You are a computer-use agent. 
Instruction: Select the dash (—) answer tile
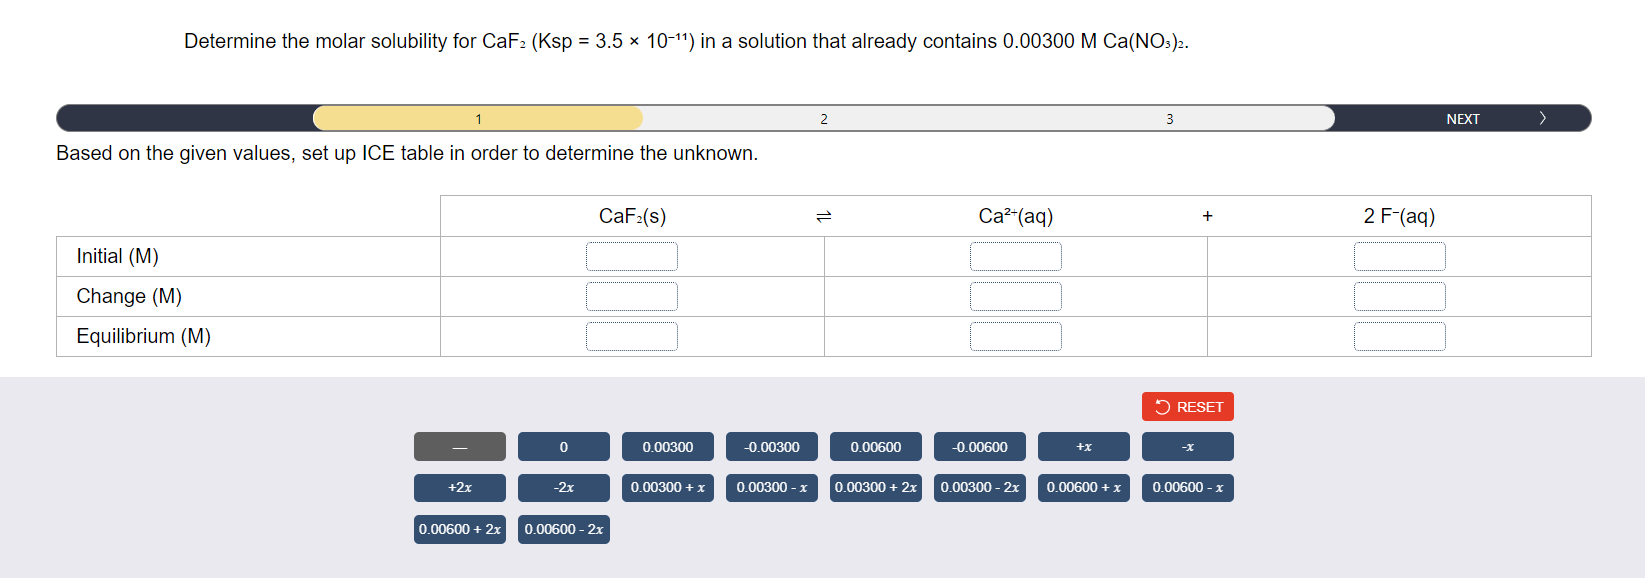tap(460, 446)
